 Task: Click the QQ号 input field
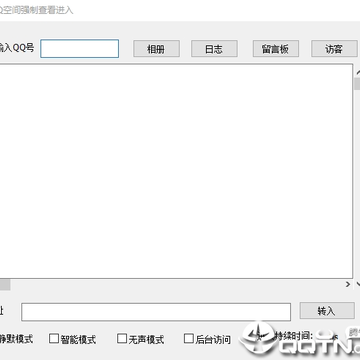pos(80,49)
